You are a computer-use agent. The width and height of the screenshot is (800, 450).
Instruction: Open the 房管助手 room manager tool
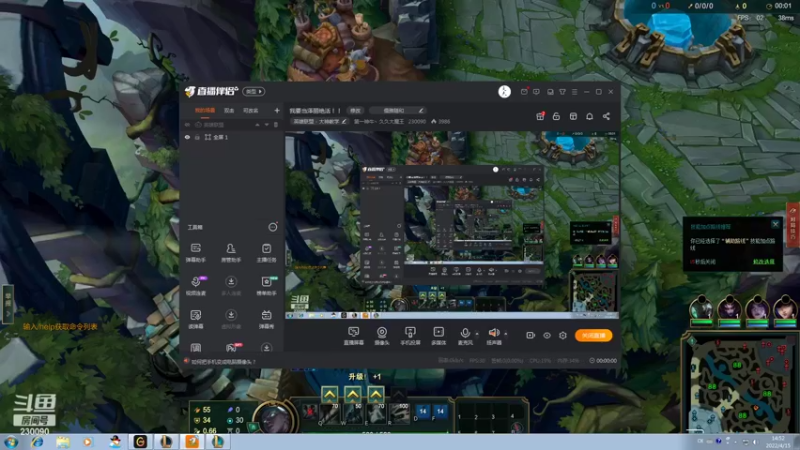point(231,252)
